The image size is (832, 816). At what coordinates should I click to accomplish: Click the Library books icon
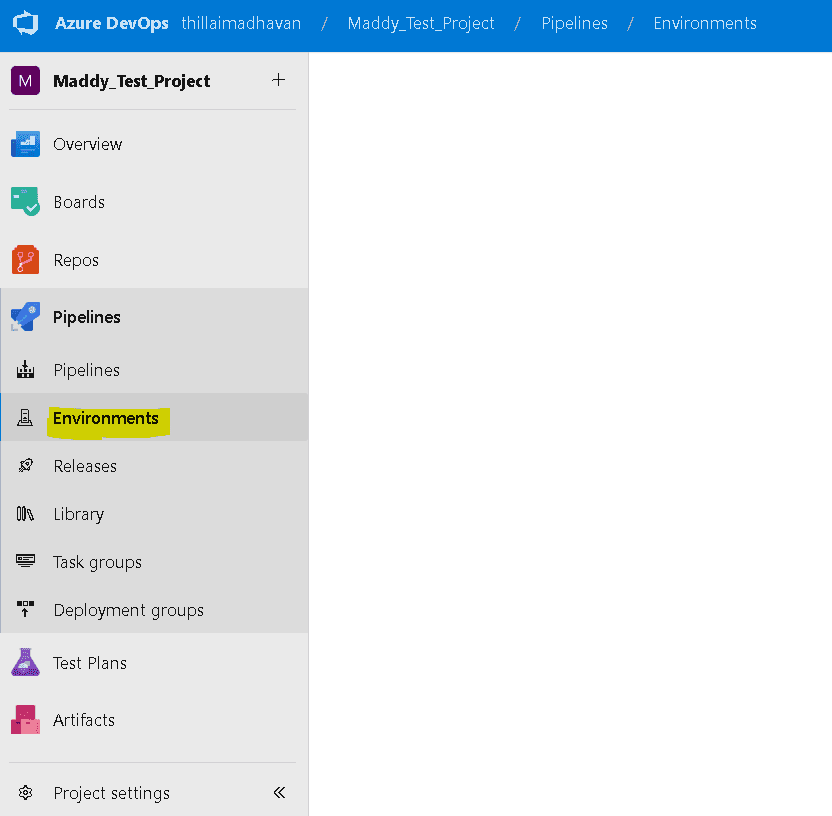click(25, 513)
